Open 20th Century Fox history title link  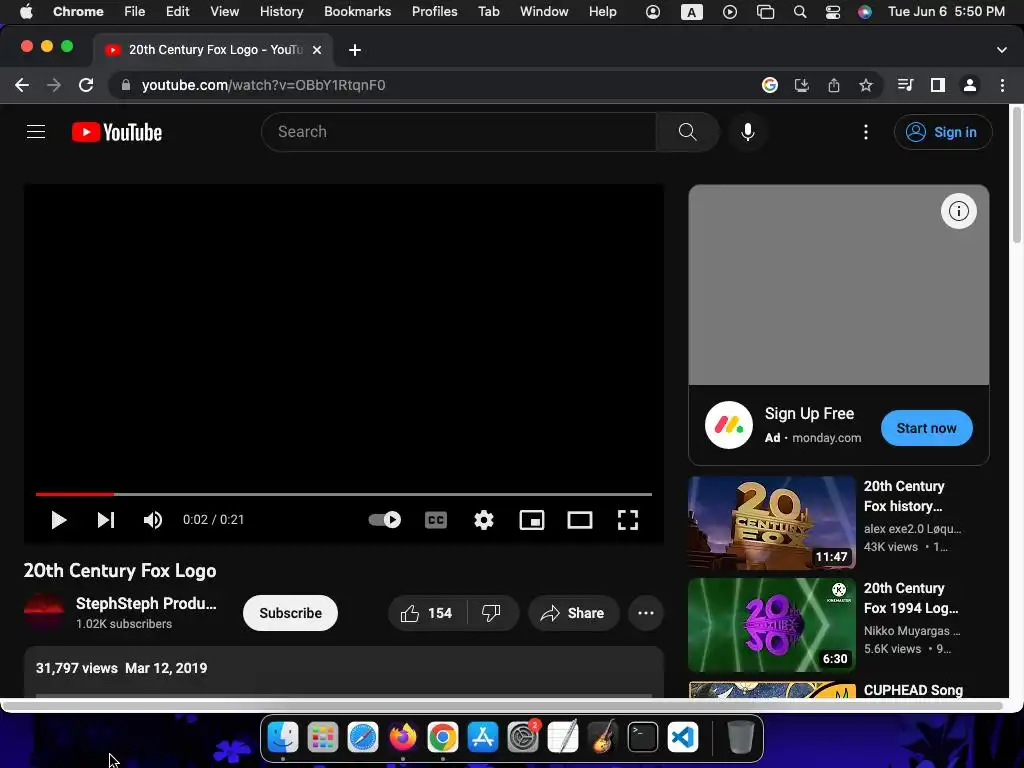point(904,496)
